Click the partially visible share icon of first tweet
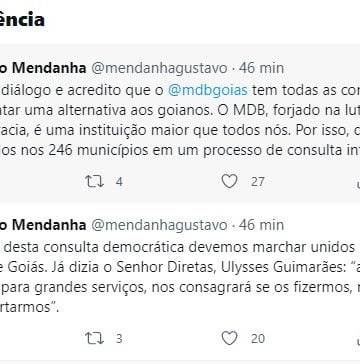The width and height of the screenshot is (360, 364). (358, 184)
